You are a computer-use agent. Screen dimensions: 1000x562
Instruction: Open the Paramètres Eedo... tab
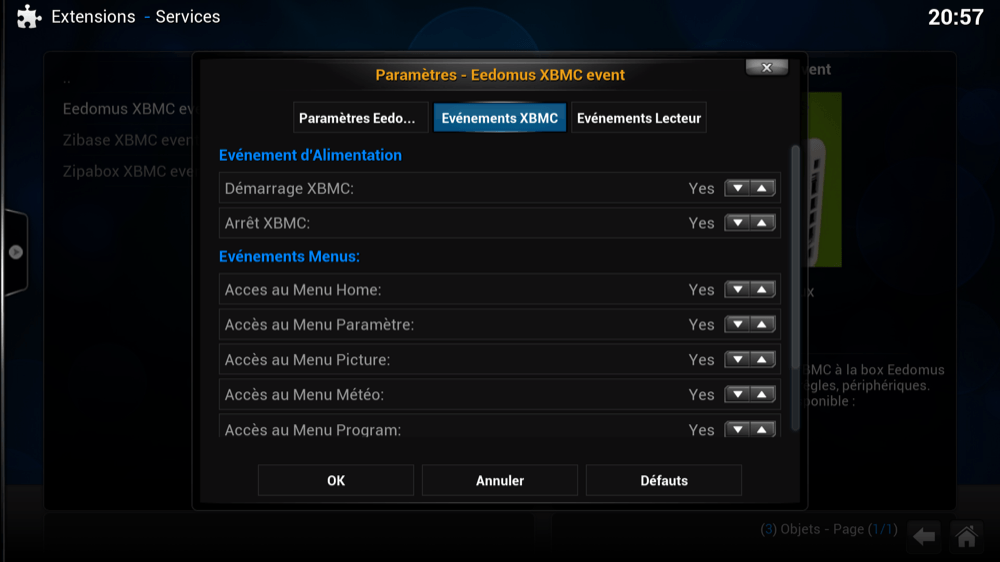click(x=360, y=118)
